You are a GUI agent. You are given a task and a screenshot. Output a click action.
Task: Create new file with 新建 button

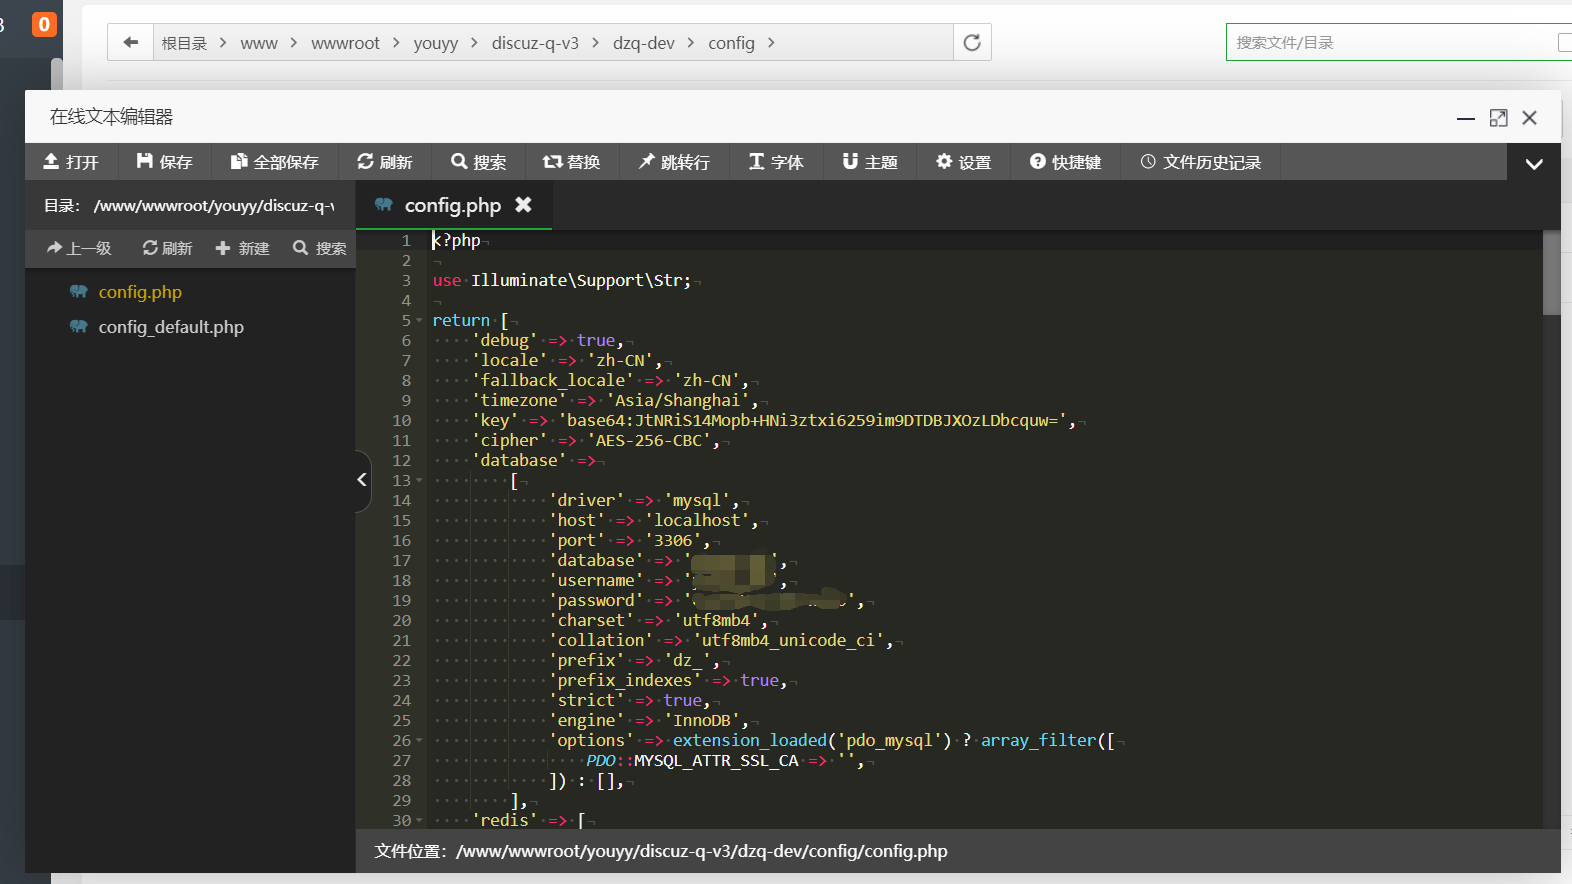point(243,248)
